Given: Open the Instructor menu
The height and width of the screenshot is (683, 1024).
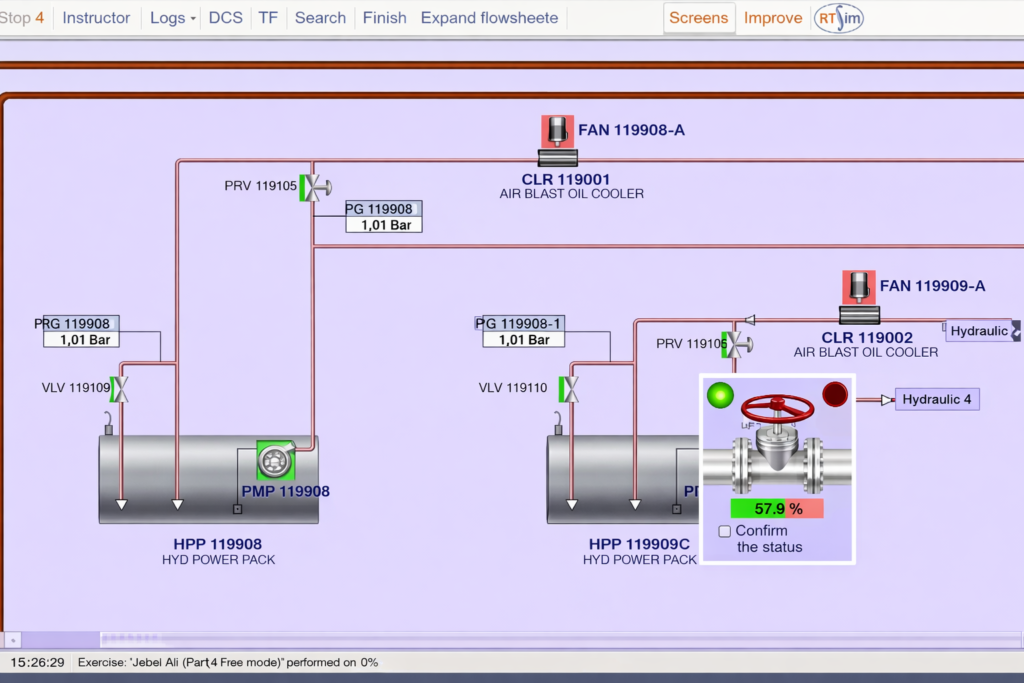Looking at the screenshot, I should click(x=96, y=18).
